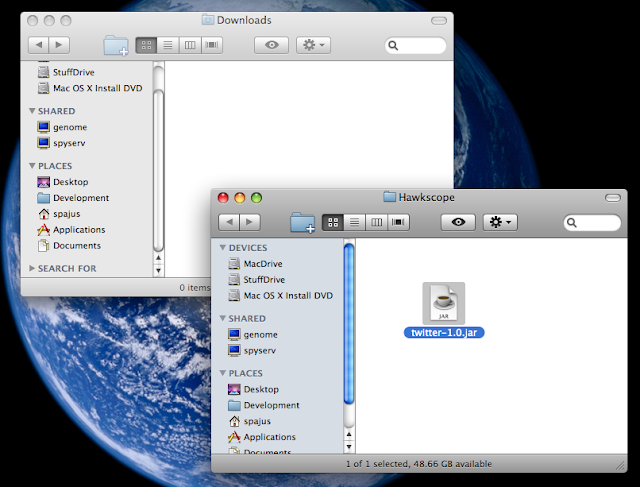Collapse DEVICES section in Hawkscope sidebar
This screenshot has height=487, width=640.
tap(221, 247)
